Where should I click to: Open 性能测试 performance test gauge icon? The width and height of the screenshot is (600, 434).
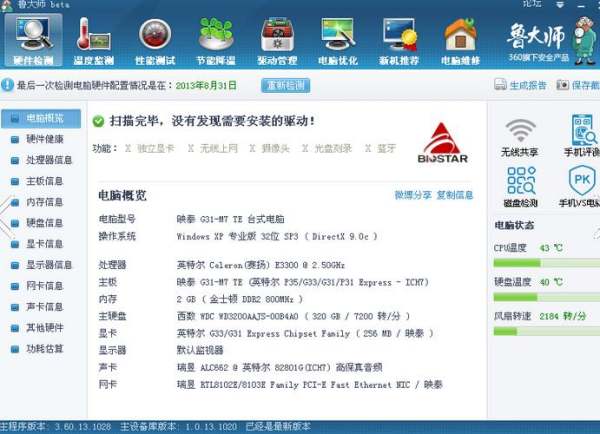coord(155,40)
